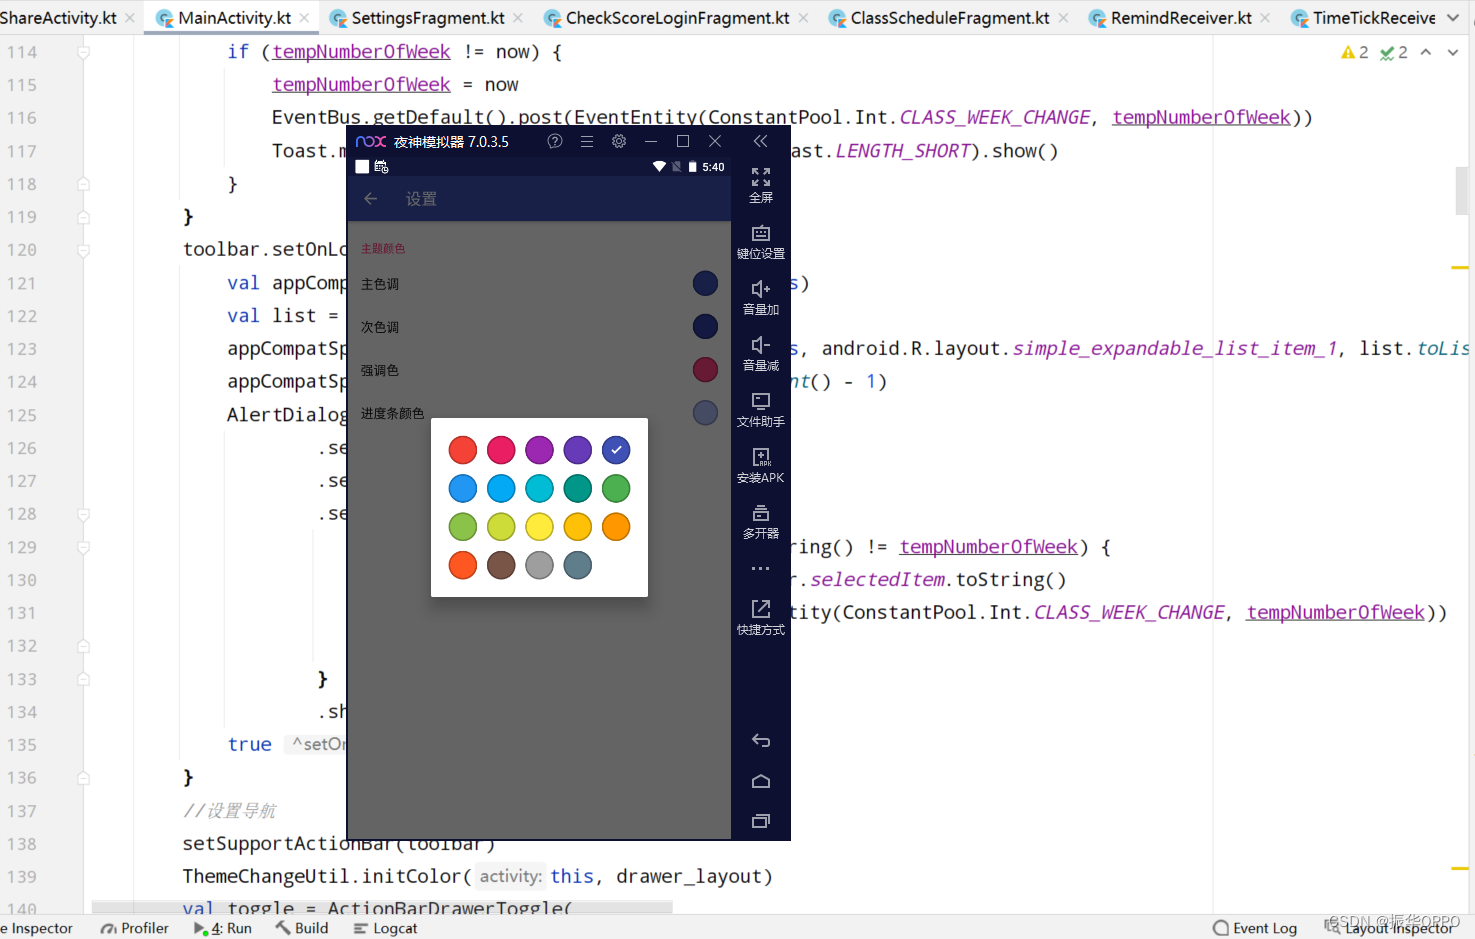Select the yellow color swatch
The image size is (1475, 939).
pyautogui.click(x=539, y=527)
